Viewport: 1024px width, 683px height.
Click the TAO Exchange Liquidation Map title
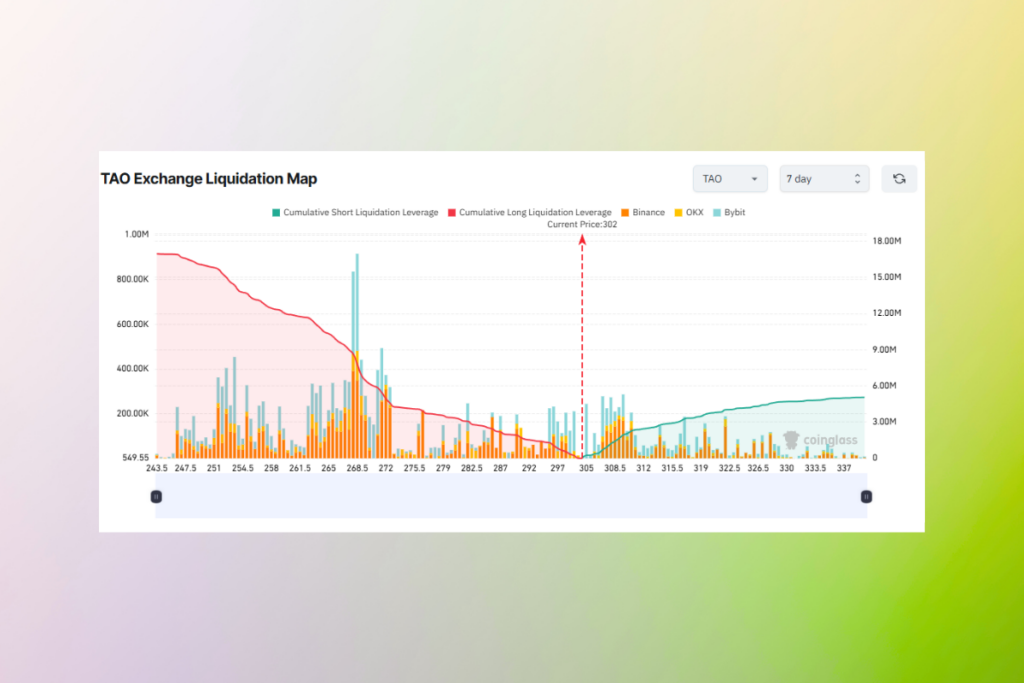click(209, 179)
